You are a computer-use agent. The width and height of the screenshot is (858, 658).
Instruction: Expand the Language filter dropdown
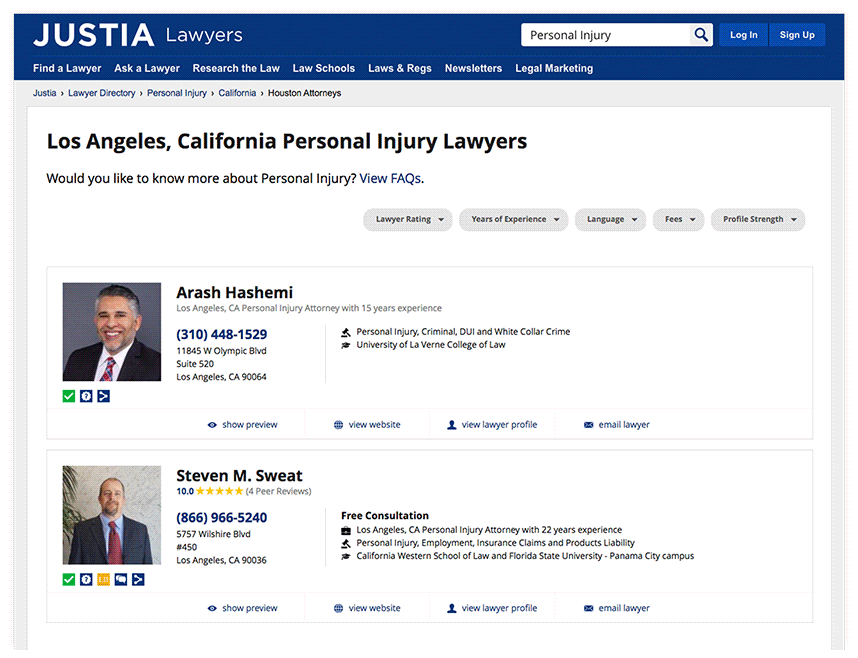[x=610, y=220]
